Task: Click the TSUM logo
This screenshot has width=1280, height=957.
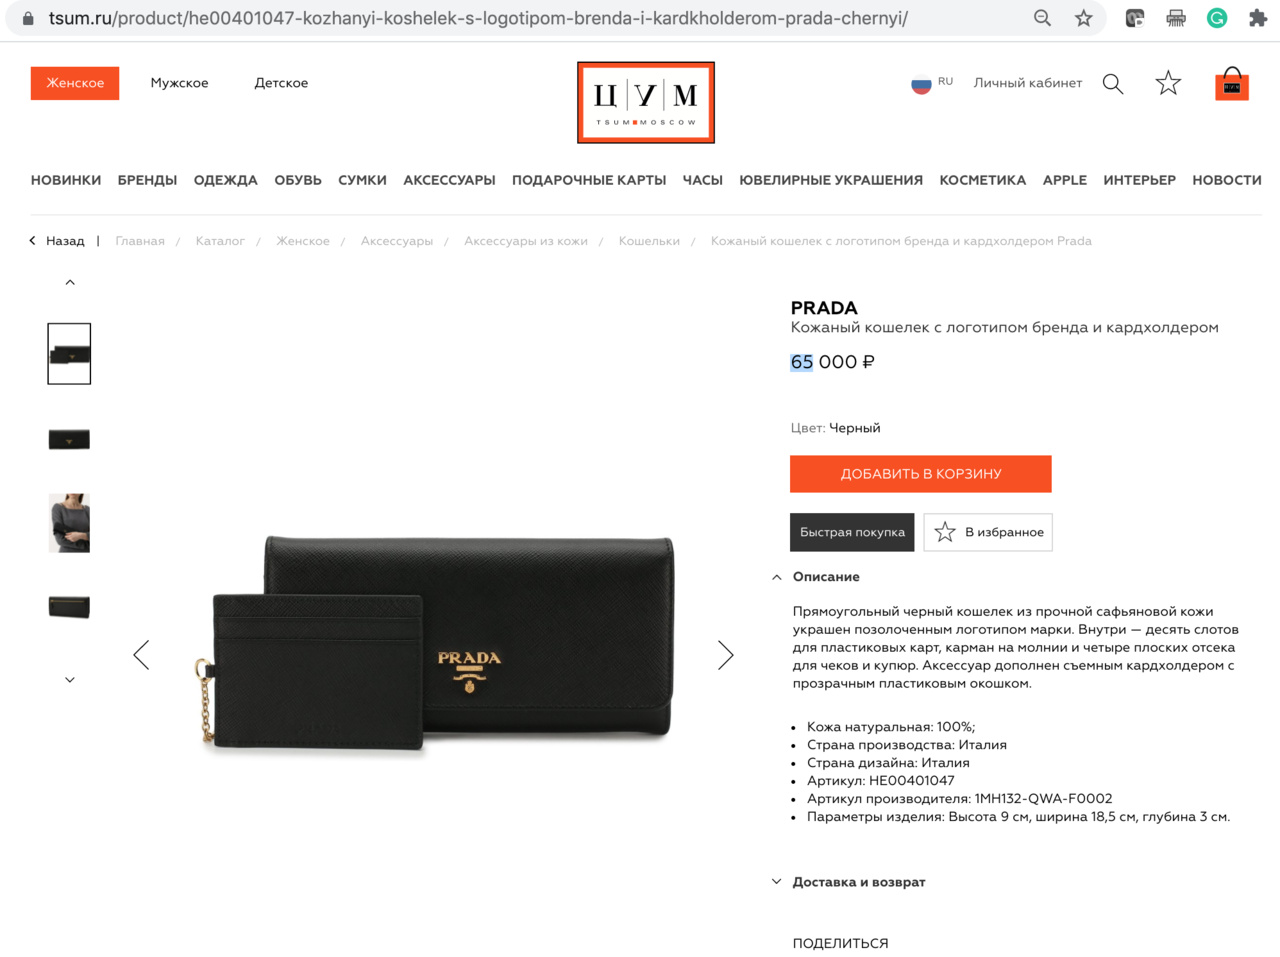Action: coord(646,102)
